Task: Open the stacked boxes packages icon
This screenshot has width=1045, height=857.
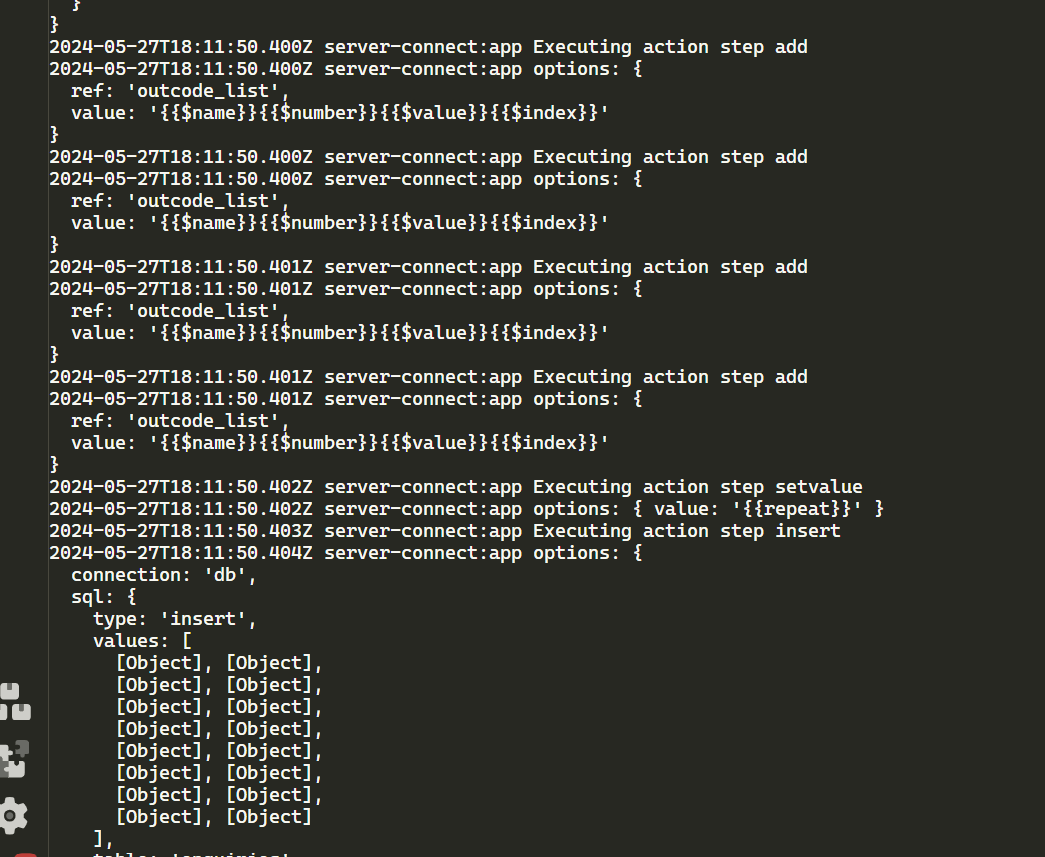Action: pos(15,702)
